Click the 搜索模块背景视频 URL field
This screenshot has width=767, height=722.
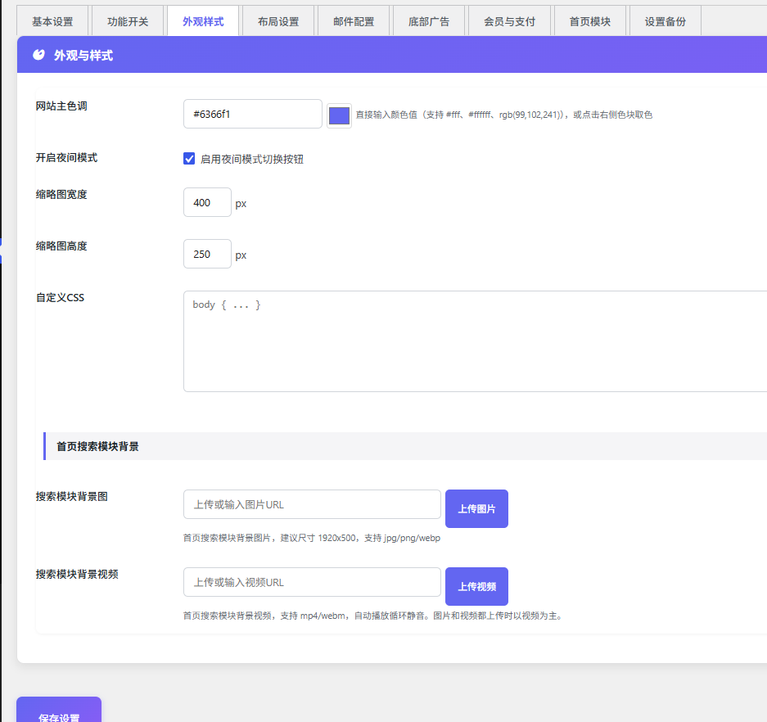coord(312,582)
